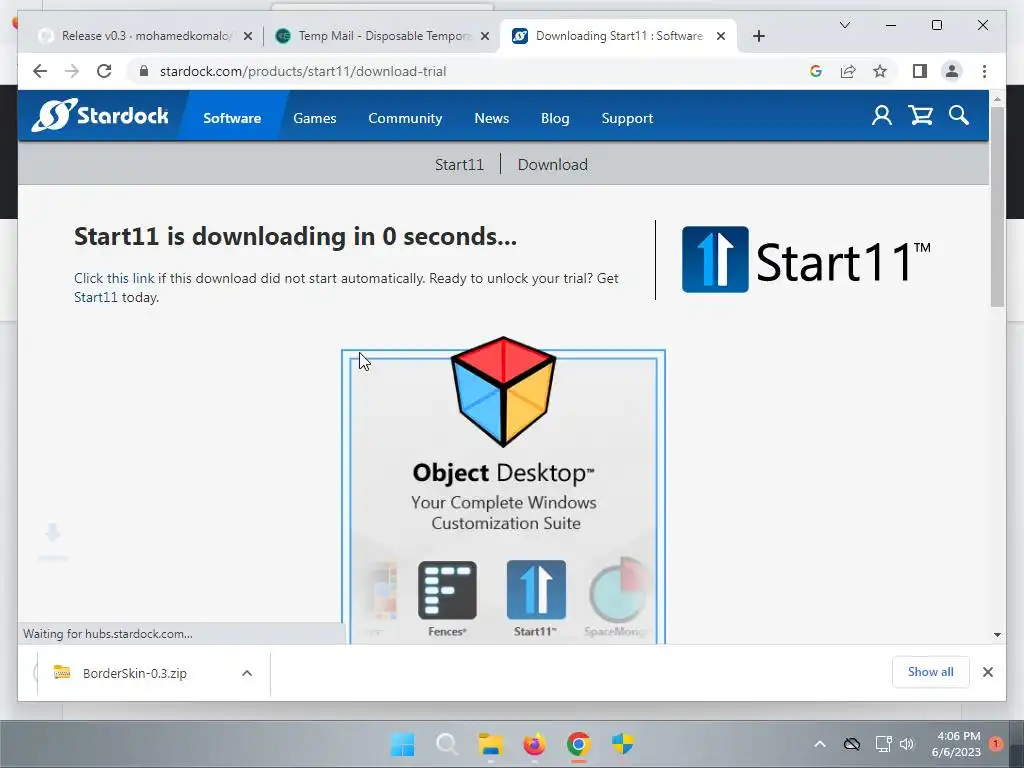Click the Object Desktop cube logo

point(504,391)
